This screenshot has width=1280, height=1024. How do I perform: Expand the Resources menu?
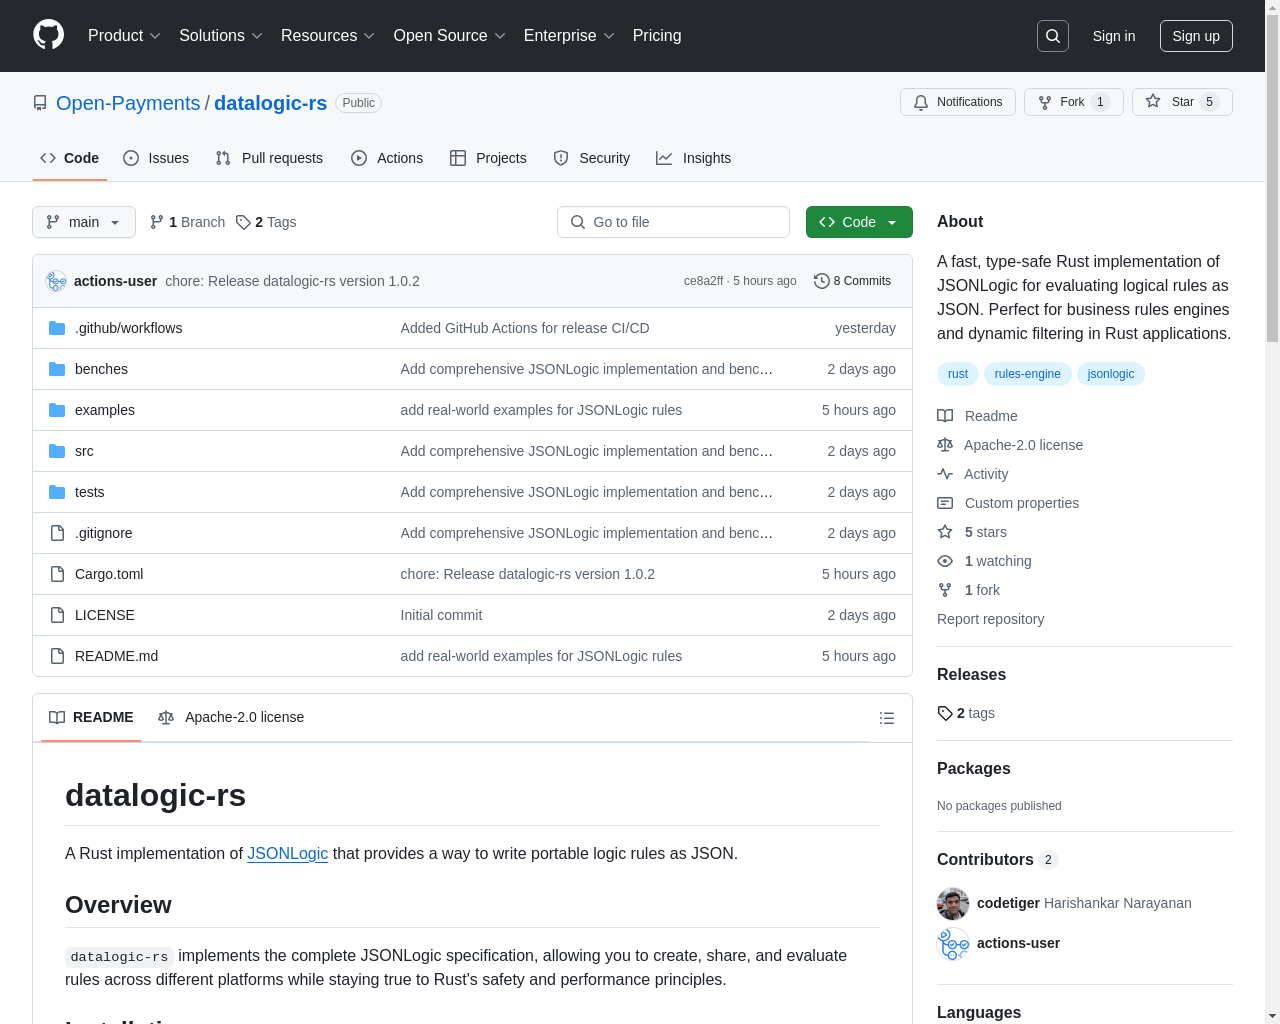coord(328,36)
